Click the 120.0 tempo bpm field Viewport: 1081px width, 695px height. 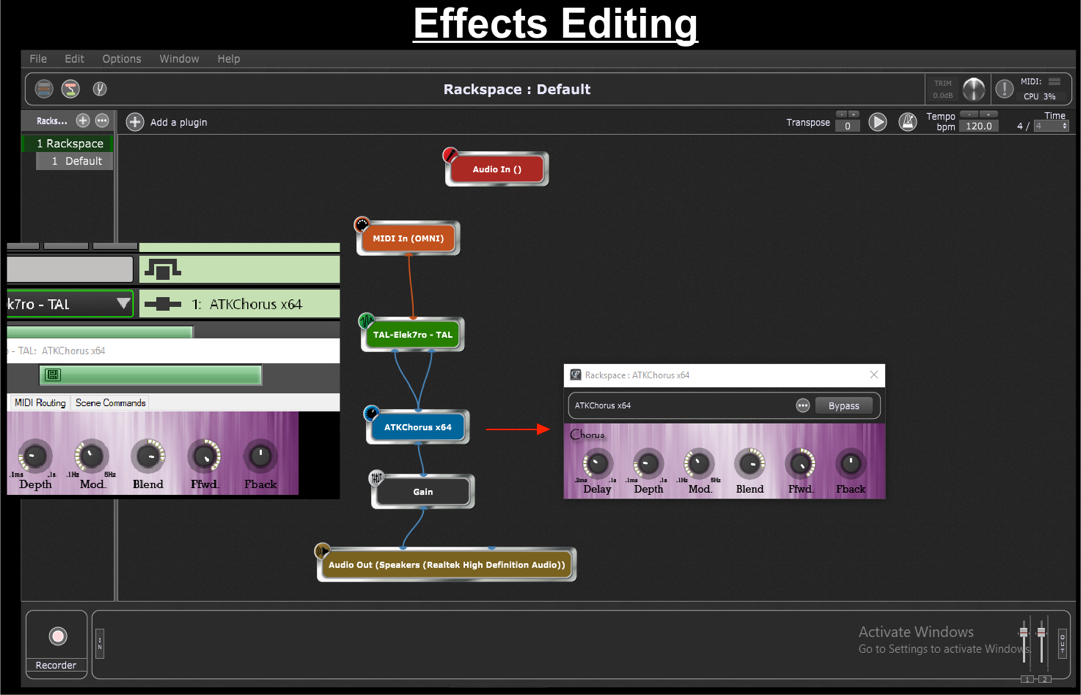tap(979, 126)
